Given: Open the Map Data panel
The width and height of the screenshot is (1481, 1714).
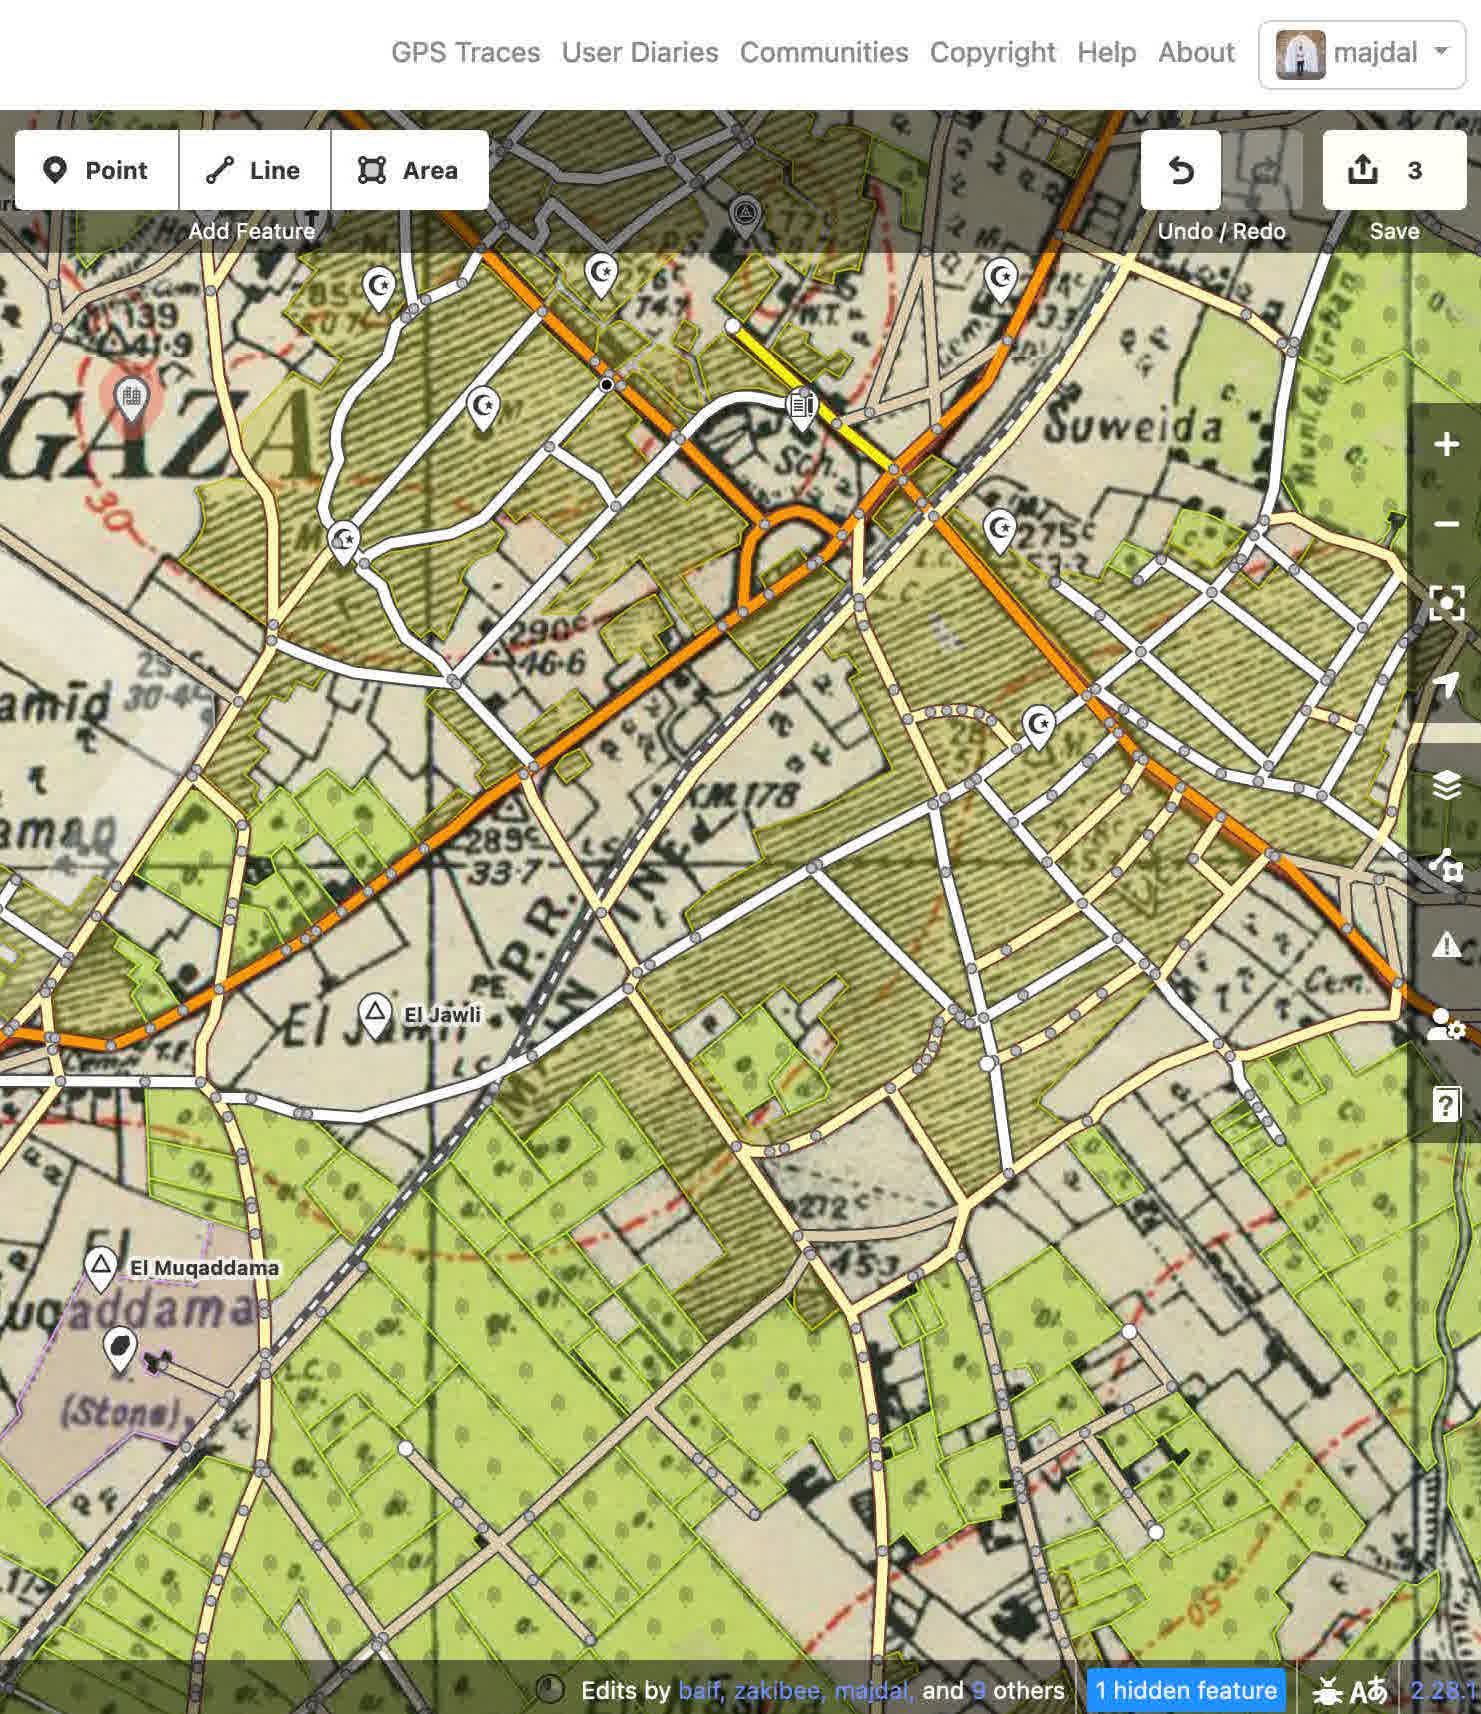Looking at the screenshot, I should pos(1446,865).
